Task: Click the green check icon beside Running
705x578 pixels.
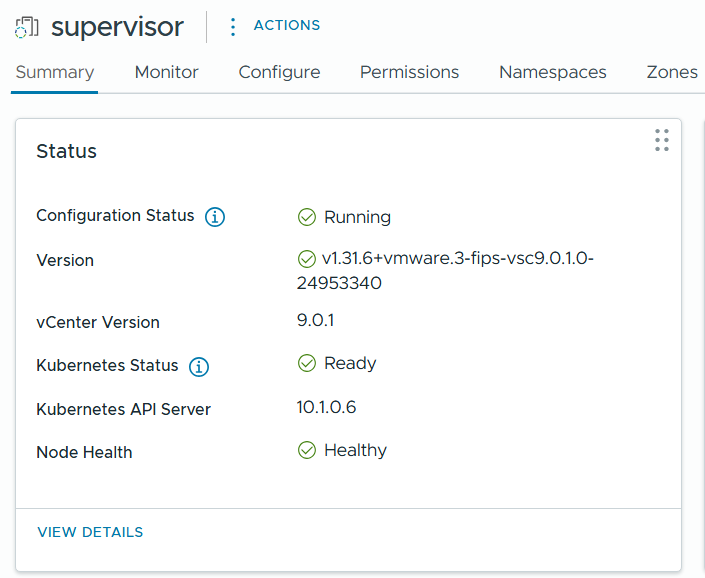Action: click(x=307, y=217)
